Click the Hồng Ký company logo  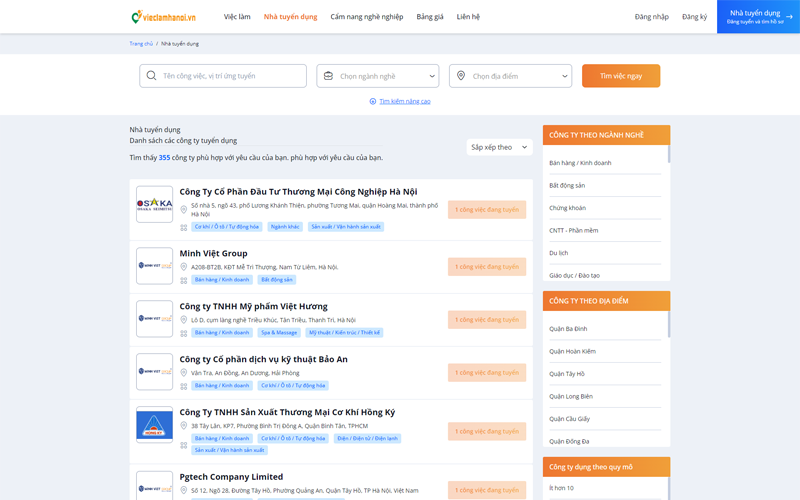click(154, 424)
